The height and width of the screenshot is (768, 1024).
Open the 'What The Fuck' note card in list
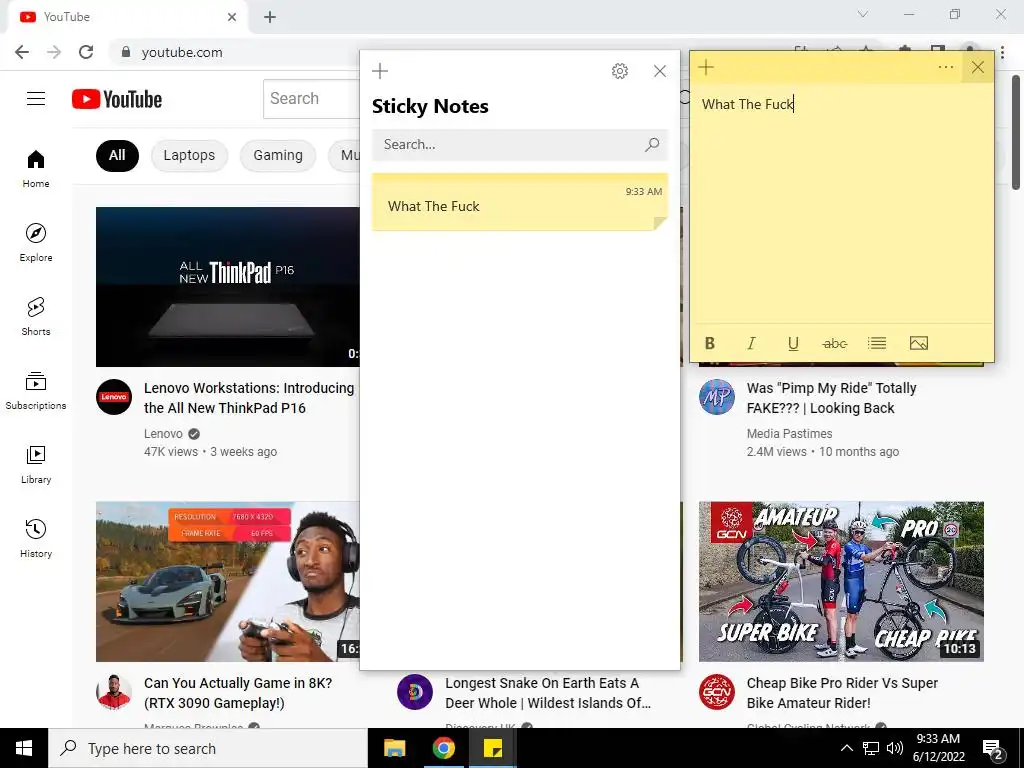click(x=520, y=202)
